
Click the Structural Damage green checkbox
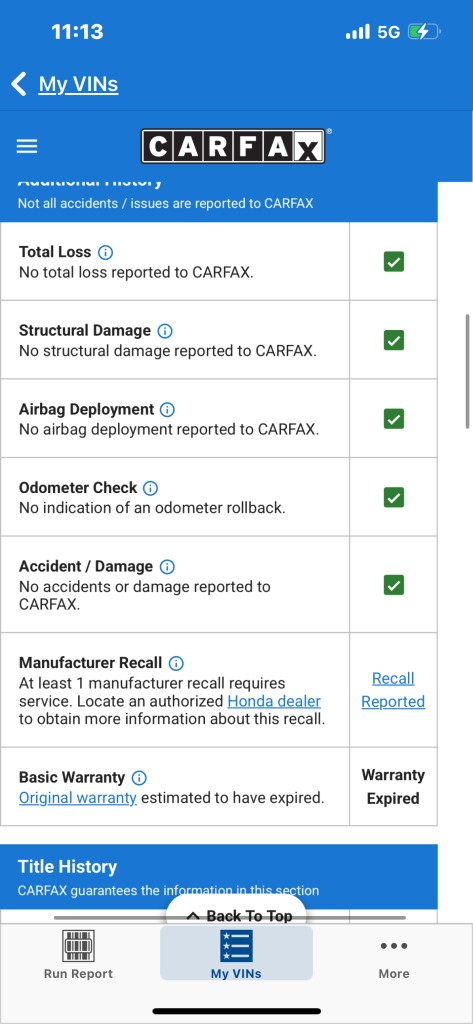tap(393, 340)
